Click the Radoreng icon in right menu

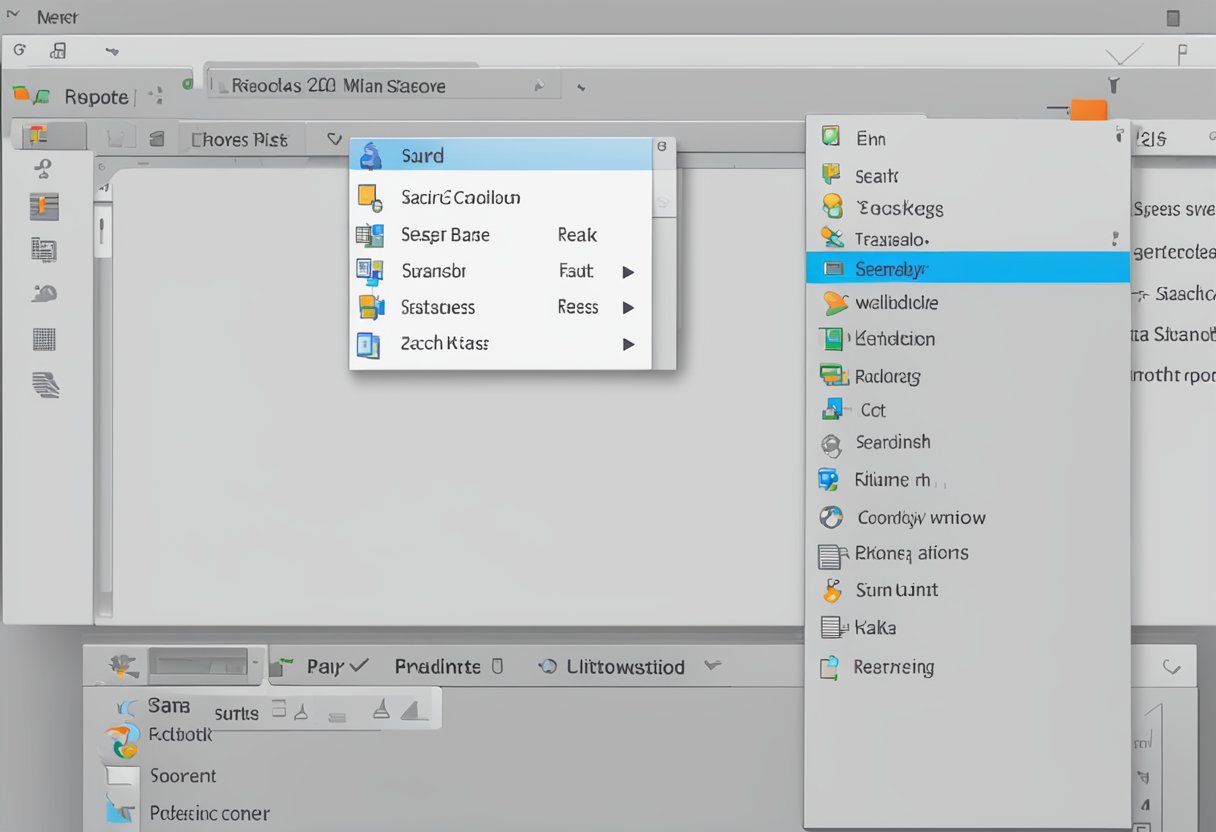coord(833,376)
